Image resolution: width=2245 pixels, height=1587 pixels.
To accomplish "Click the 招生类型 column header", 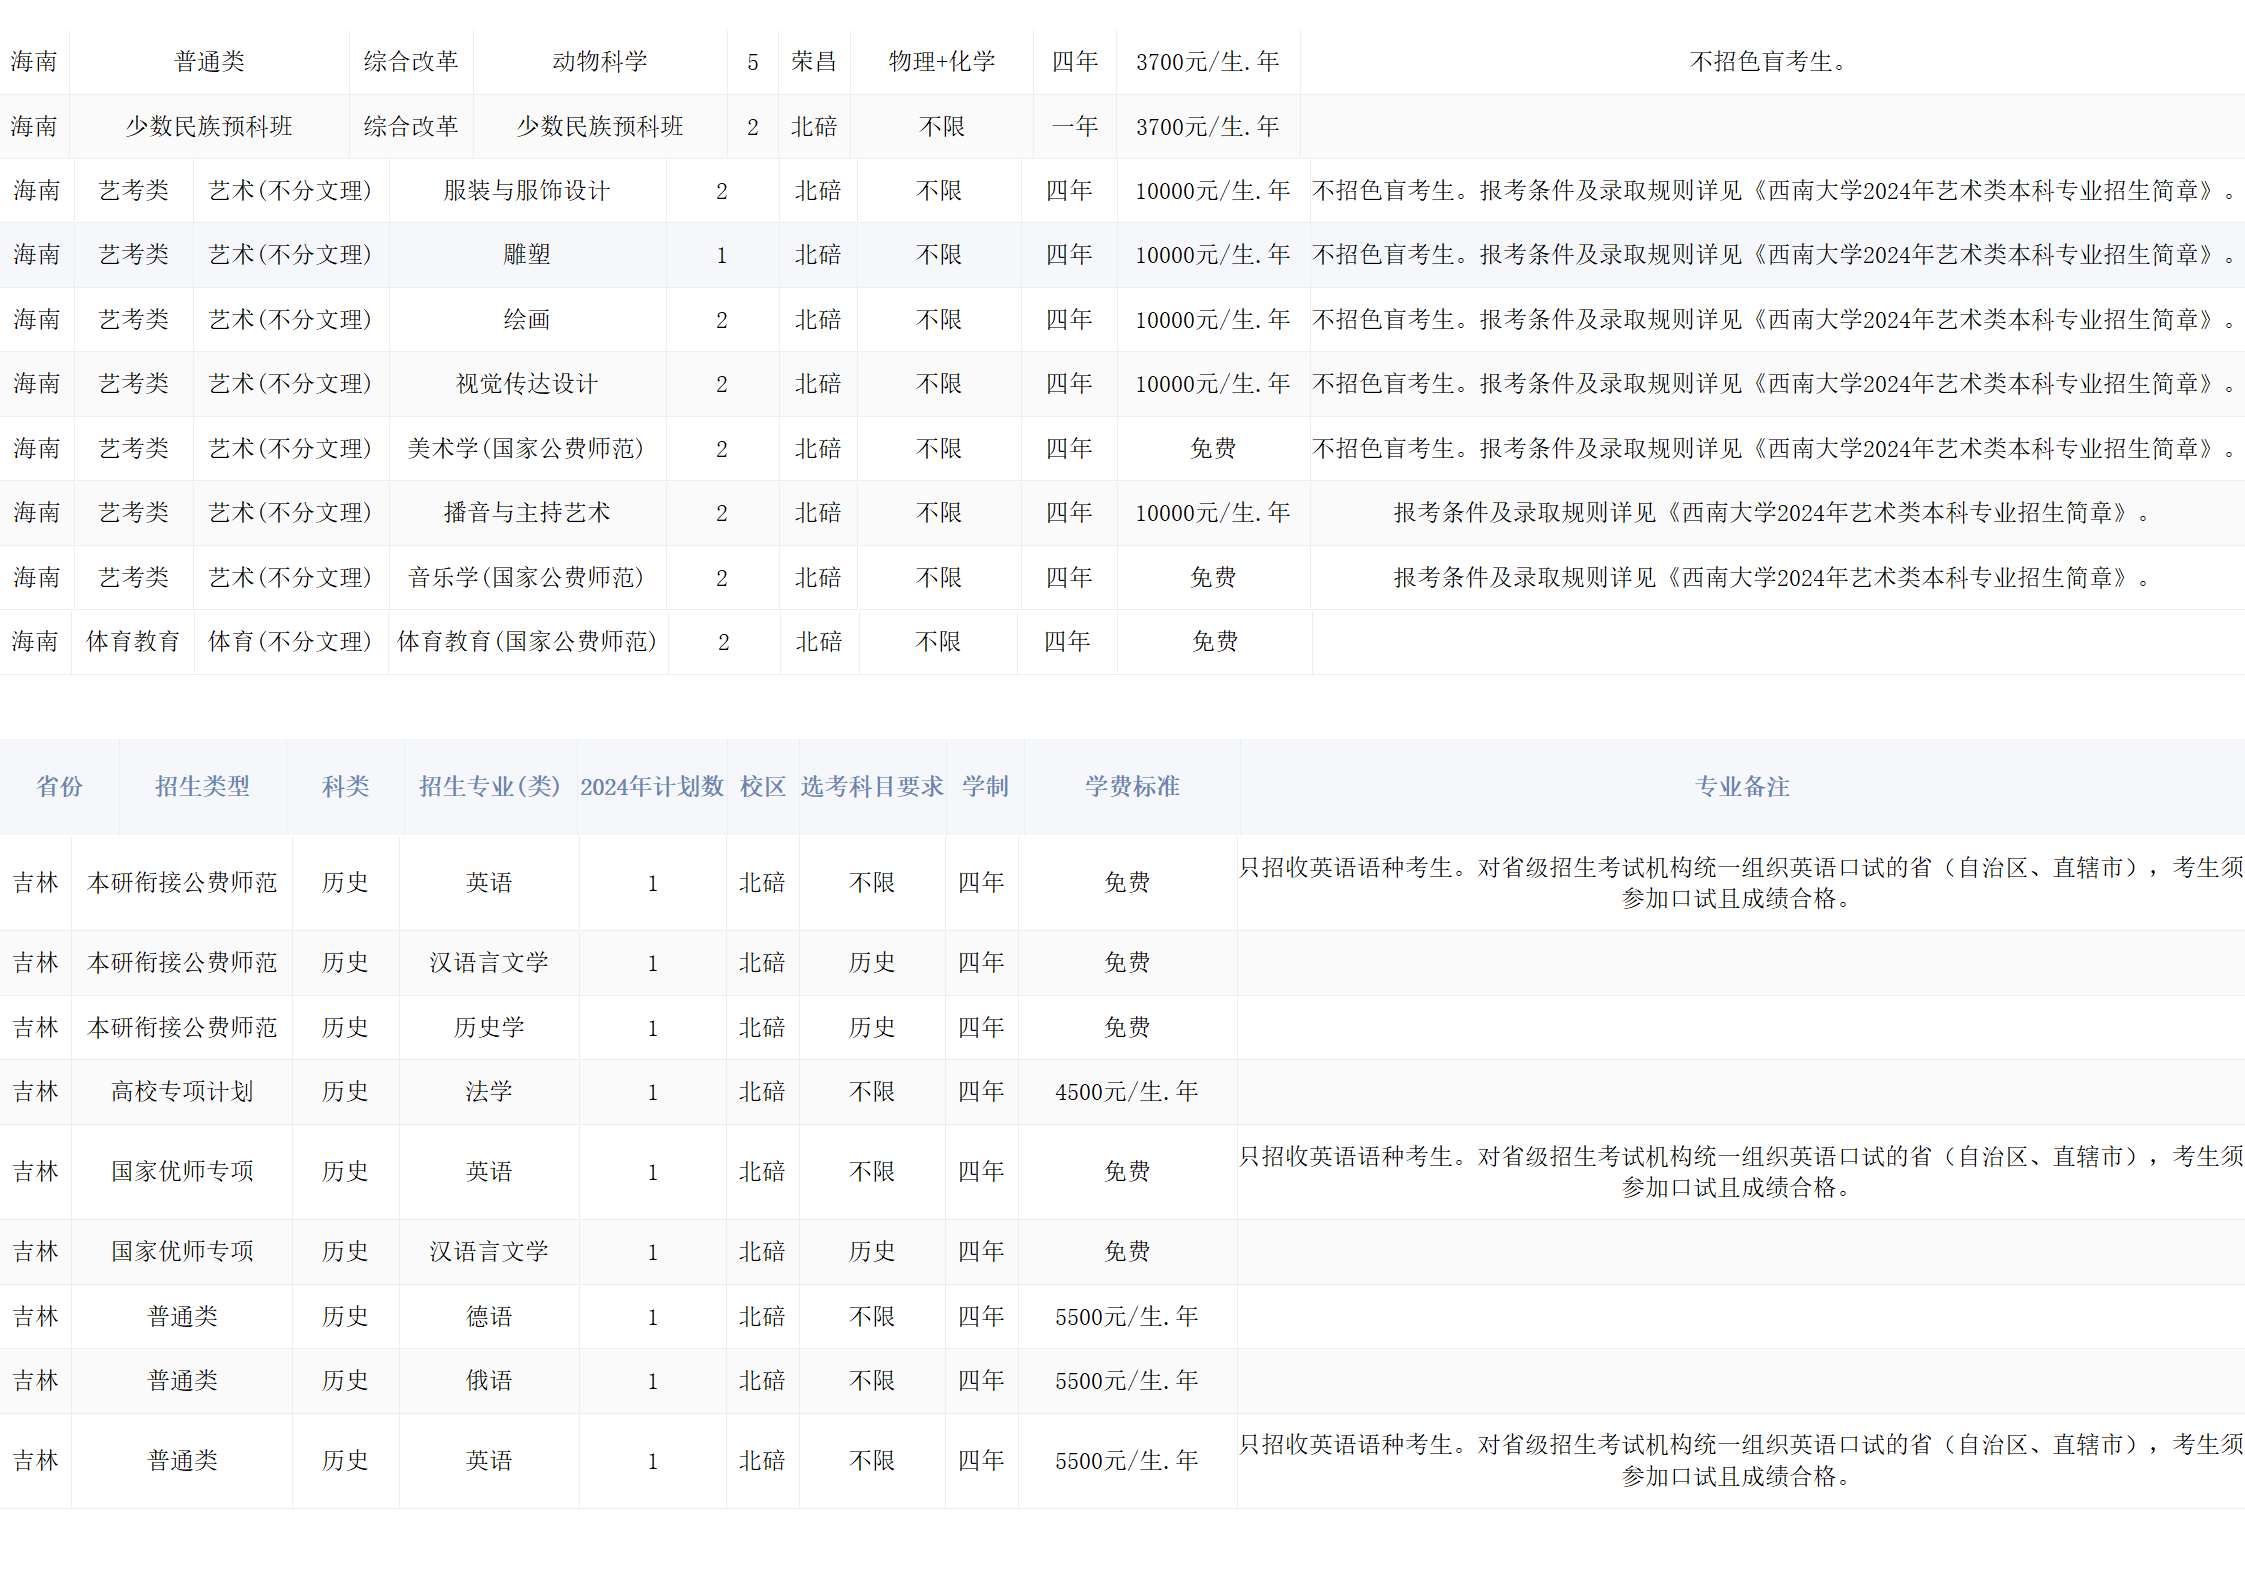I will (x=203, y=787).
